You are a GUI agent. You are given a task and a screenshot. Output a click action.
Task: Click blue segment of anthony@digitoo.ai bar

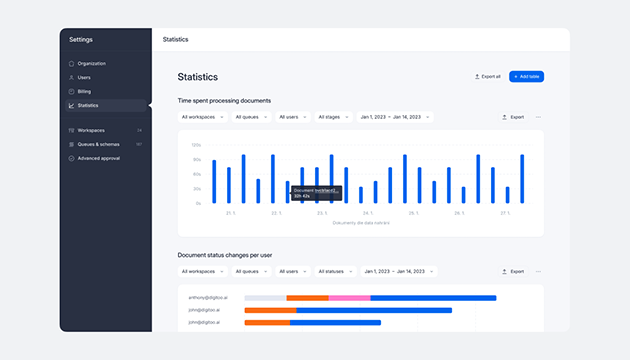pos(433,298)
